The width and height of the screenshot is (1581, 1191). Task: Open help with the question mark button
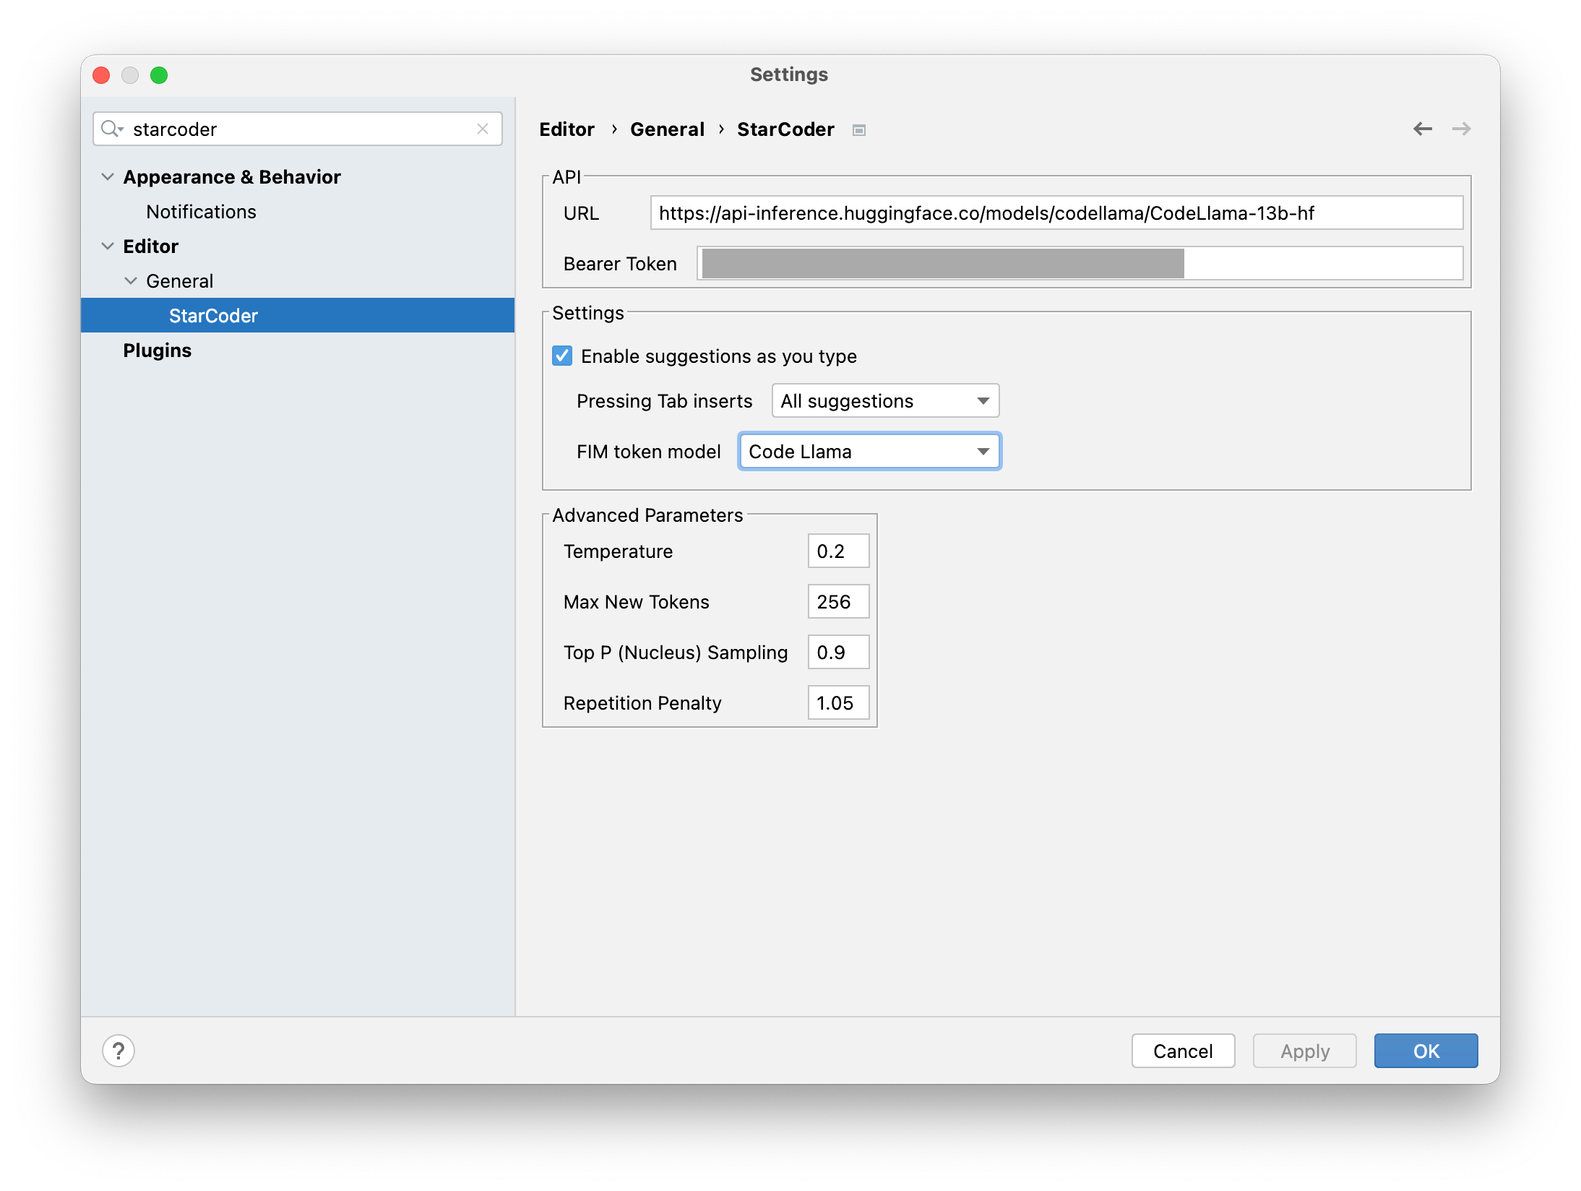[x=118, y=1051]
